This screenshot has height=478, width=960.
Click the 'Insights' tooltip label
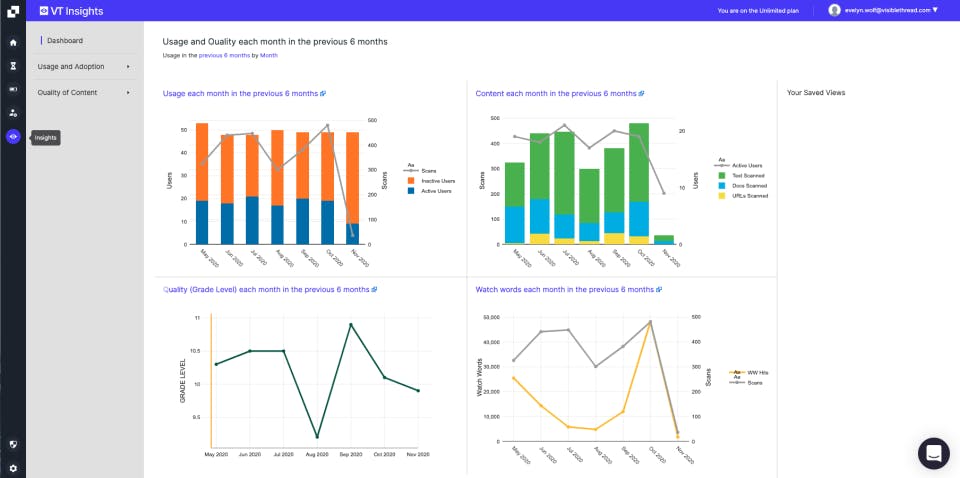(x=45, y=138)
